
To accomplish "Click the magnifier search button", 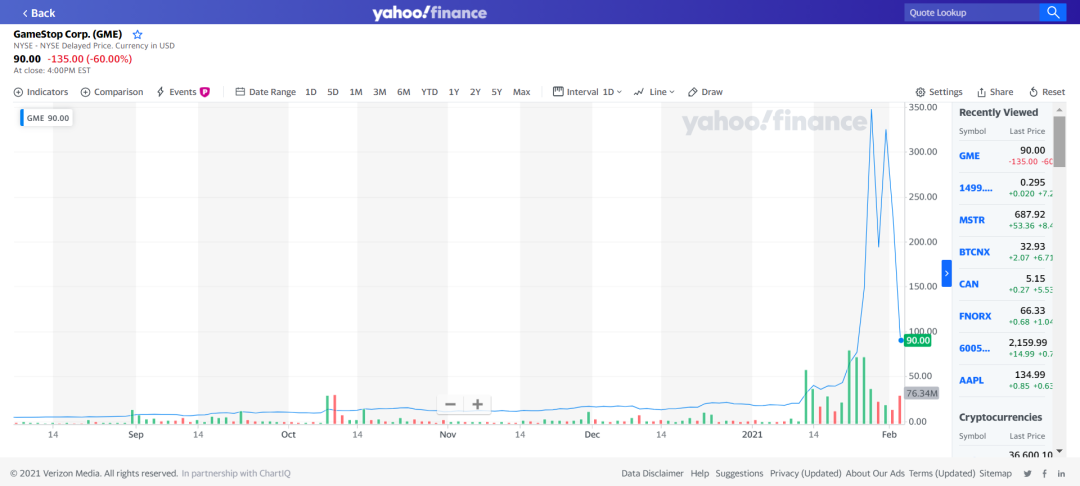I will (x=1052, y=12).
